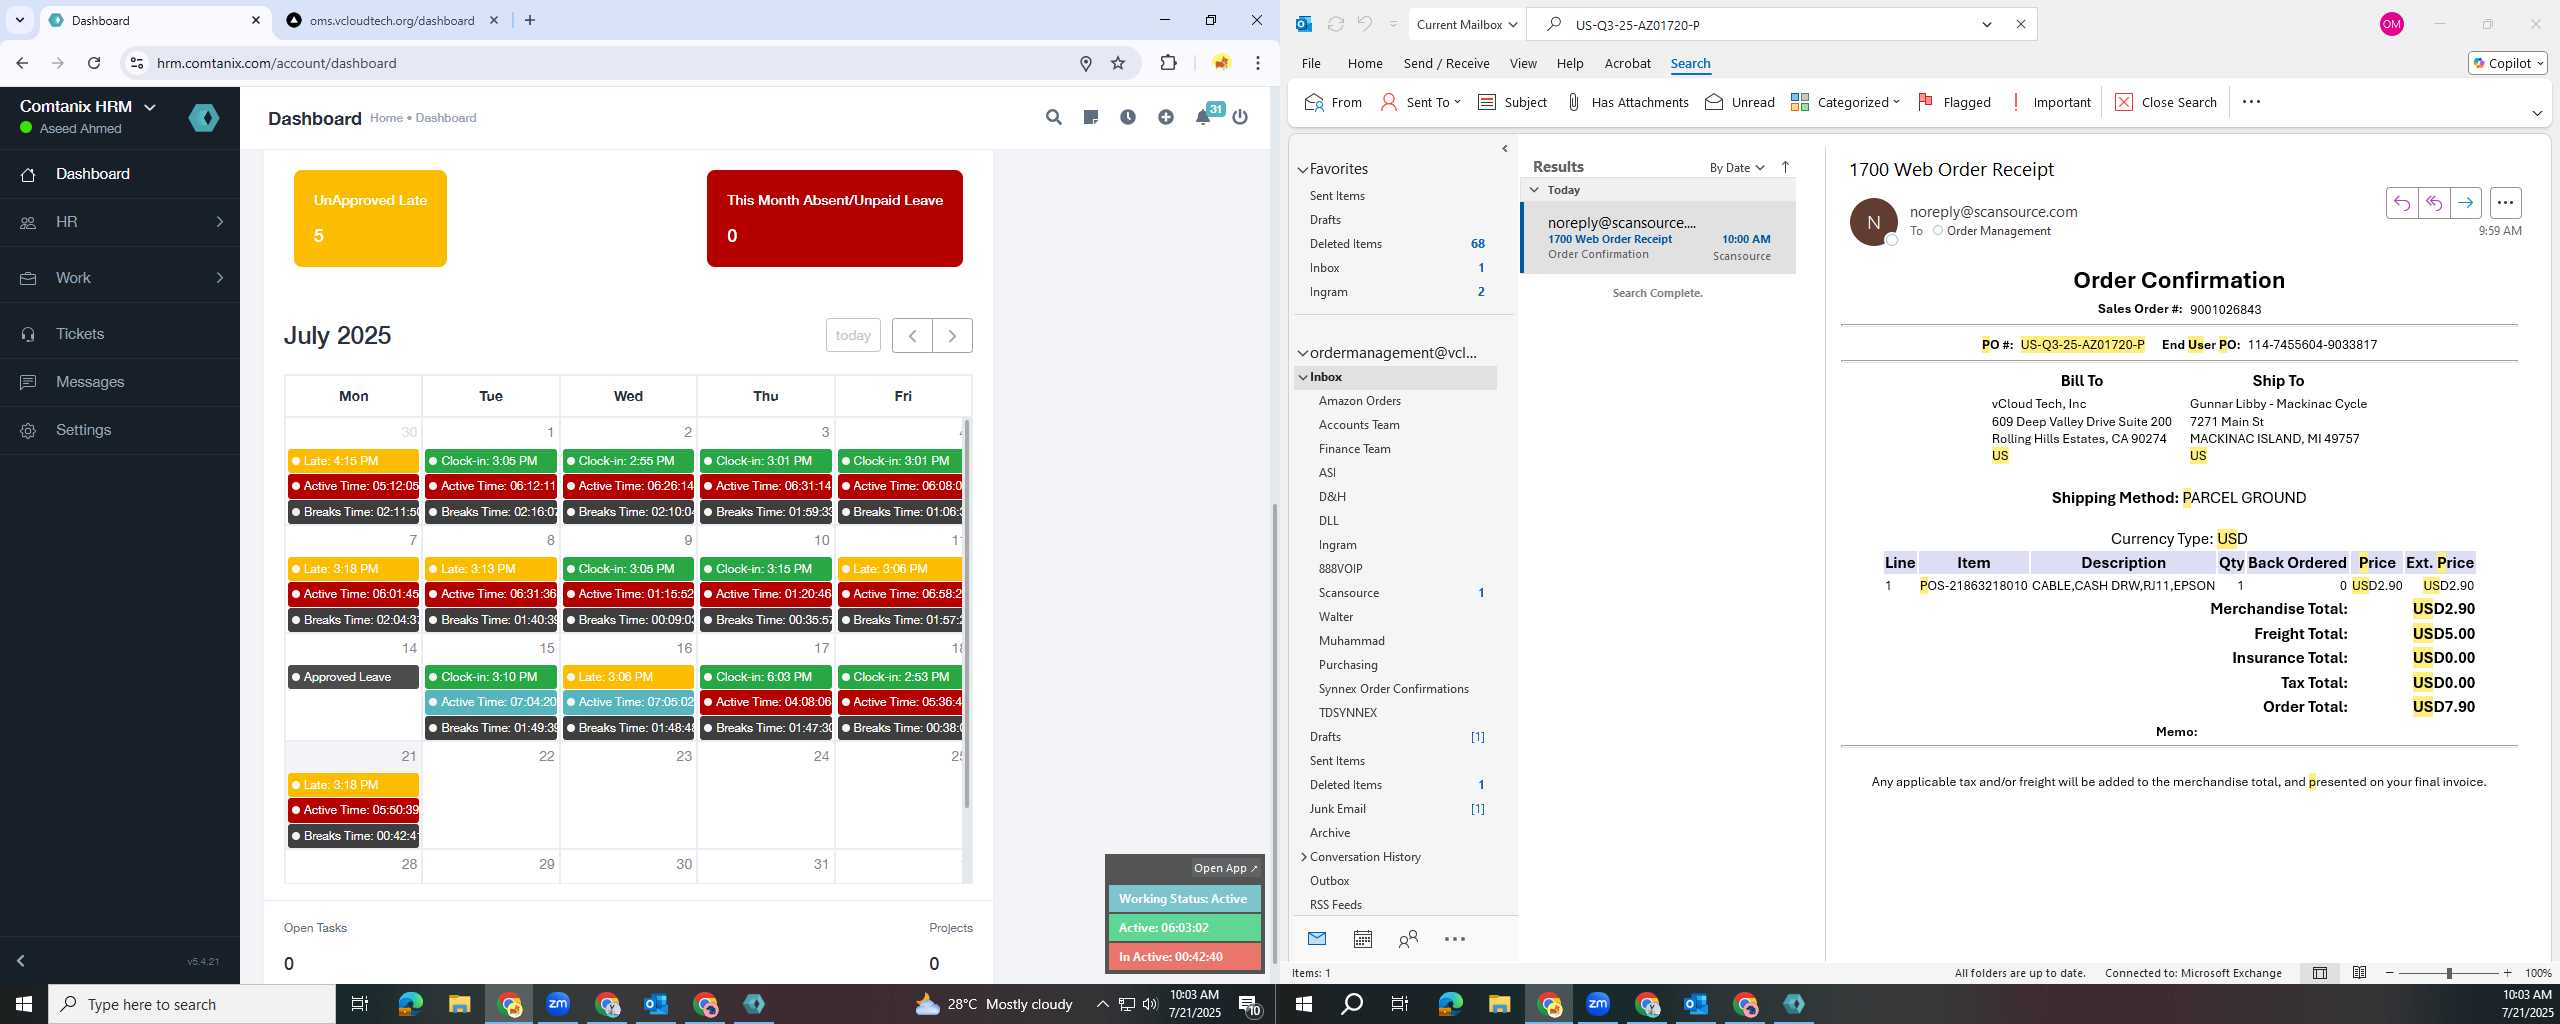Click Reply arrow in Outlook reading pane
This screenshot has width=2560, height=1024.
(x=2402, y=203)
